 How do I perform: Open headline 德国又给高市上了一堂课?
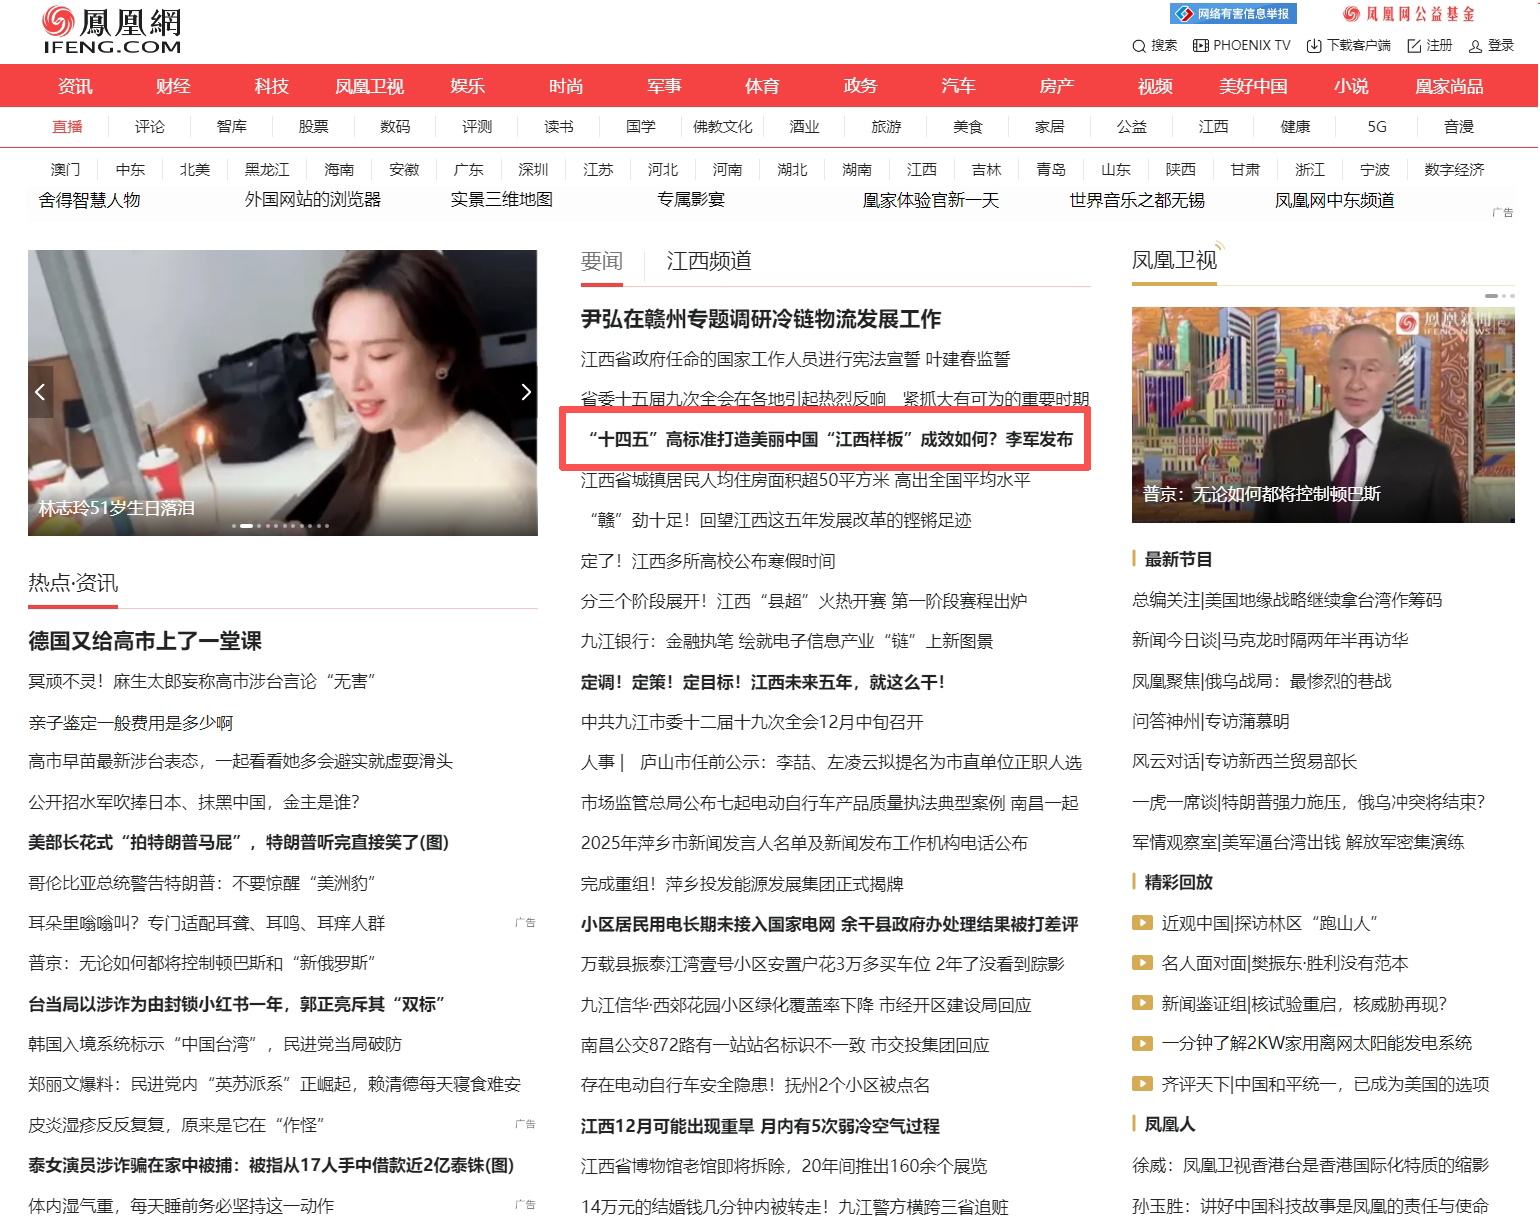tap(145, 641)
